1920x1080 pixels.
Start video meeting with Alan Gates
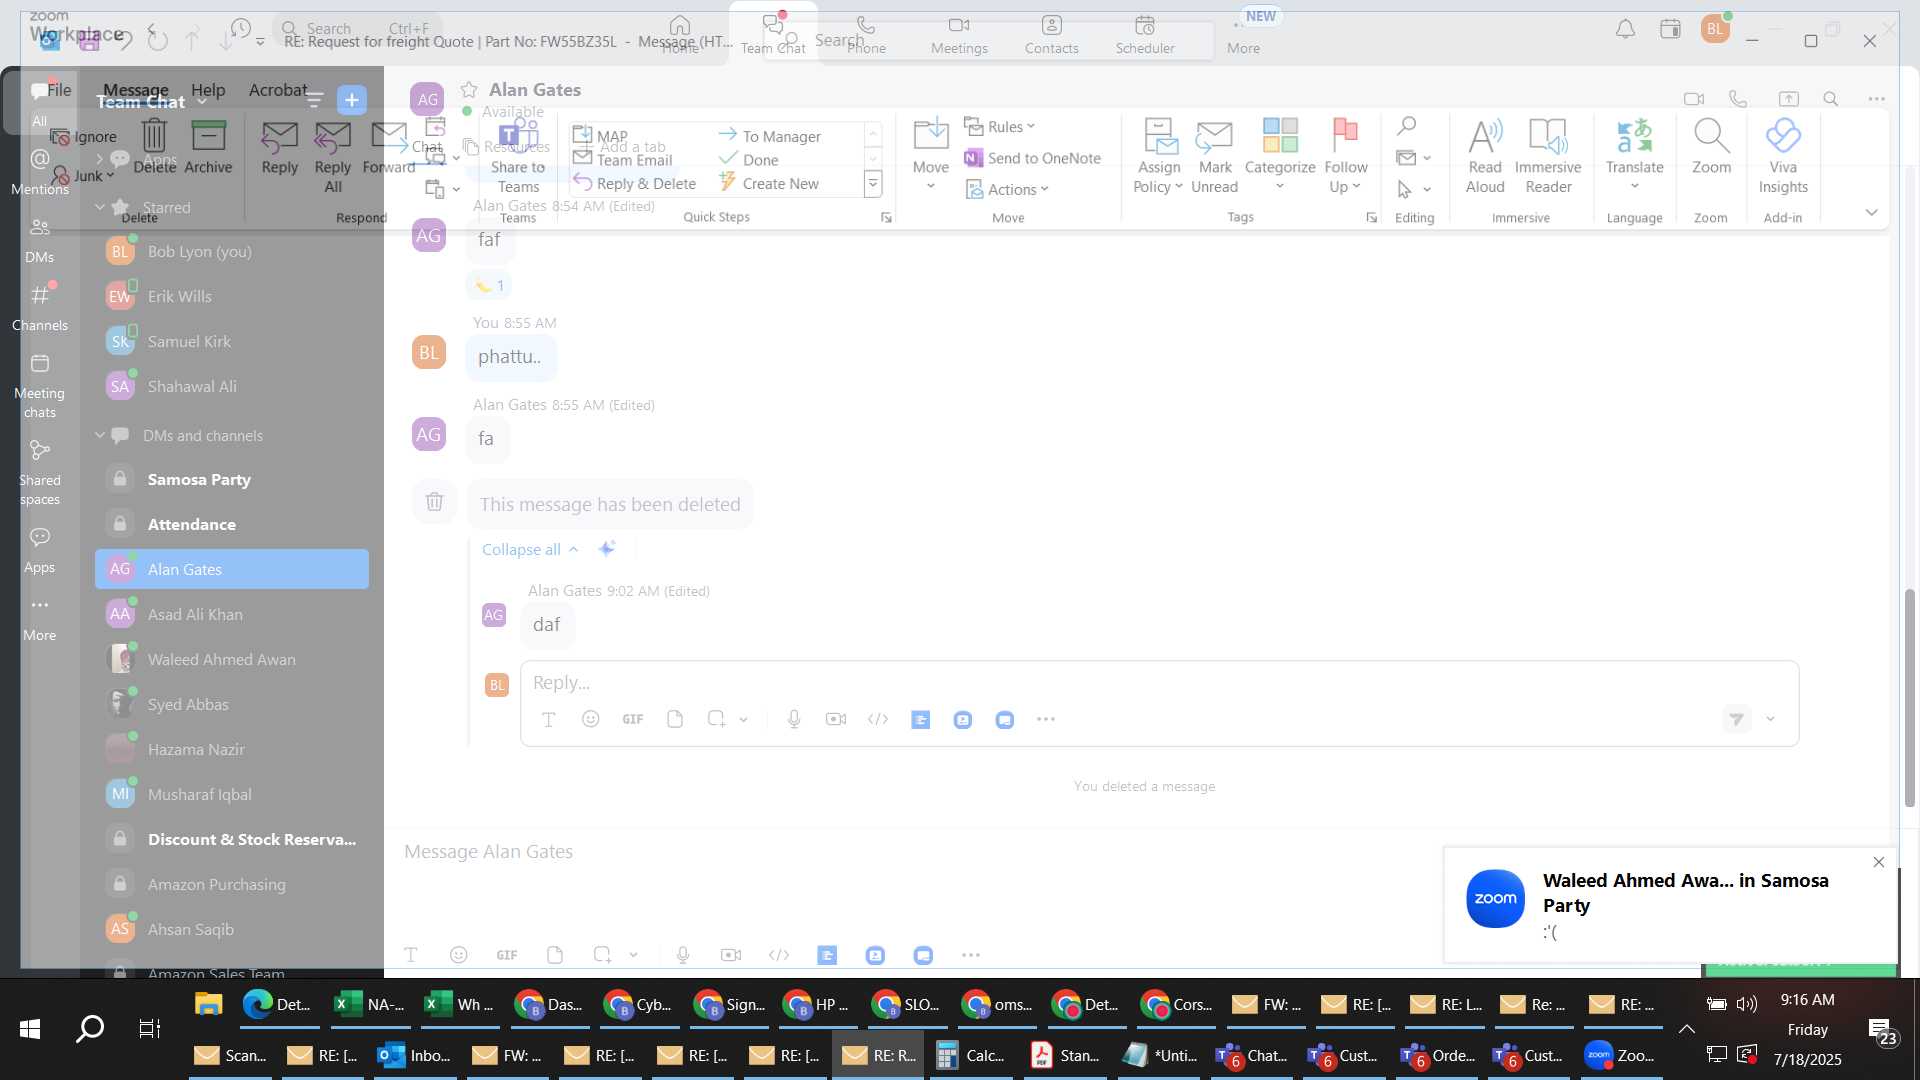[x=1693, y=99]
